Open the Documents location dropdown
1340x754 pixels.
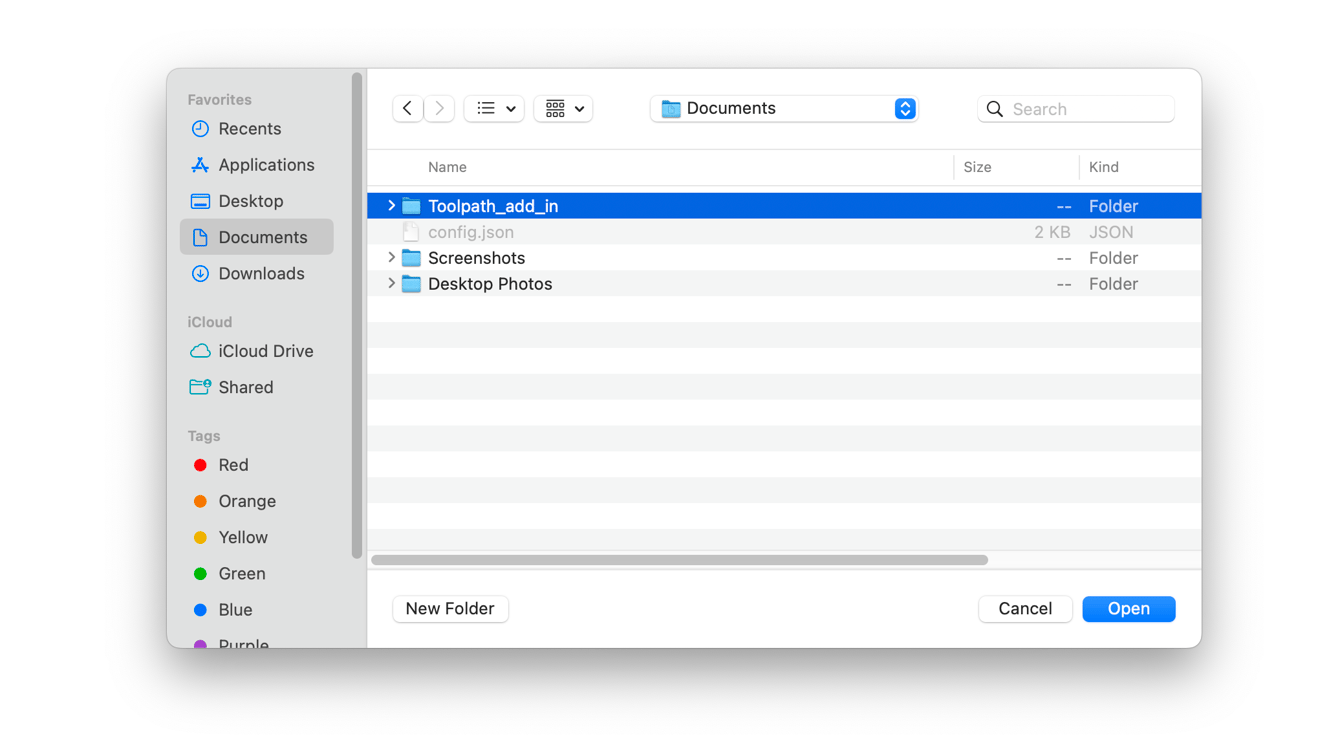point(784,108)
